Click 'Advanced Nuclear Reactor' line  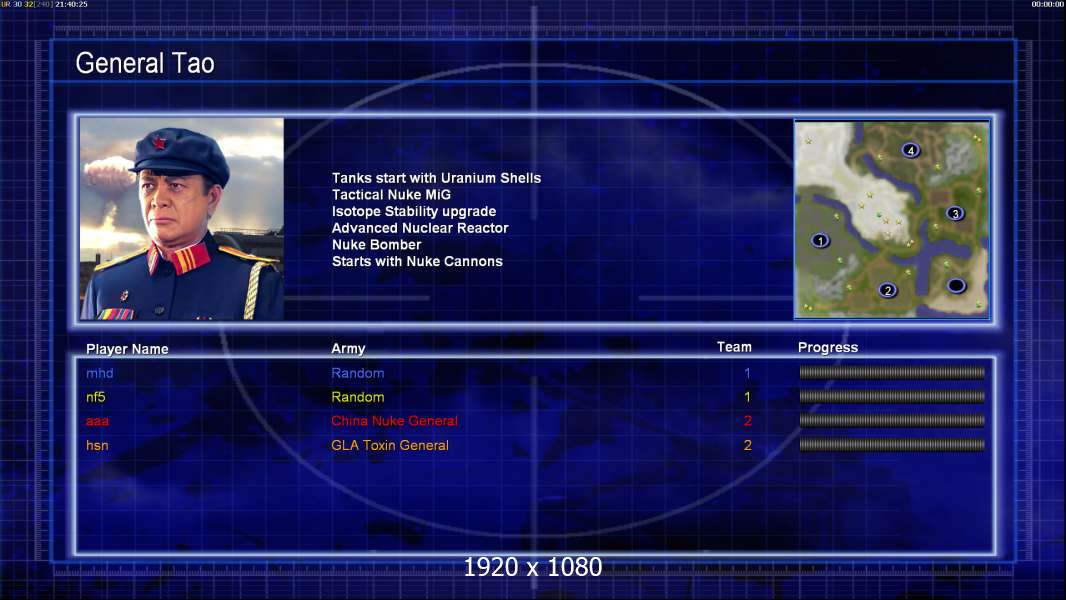click(420, 228)
